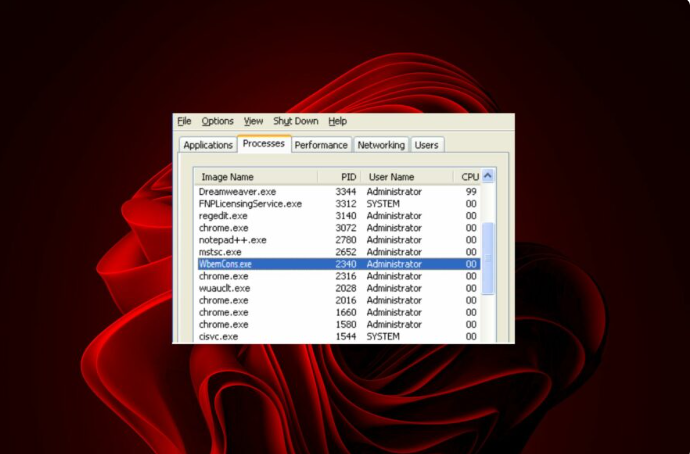Click CPU value 00 in regedit.exe row
Viewport: 690px width, 454px height.
click(x=471, y=216)
